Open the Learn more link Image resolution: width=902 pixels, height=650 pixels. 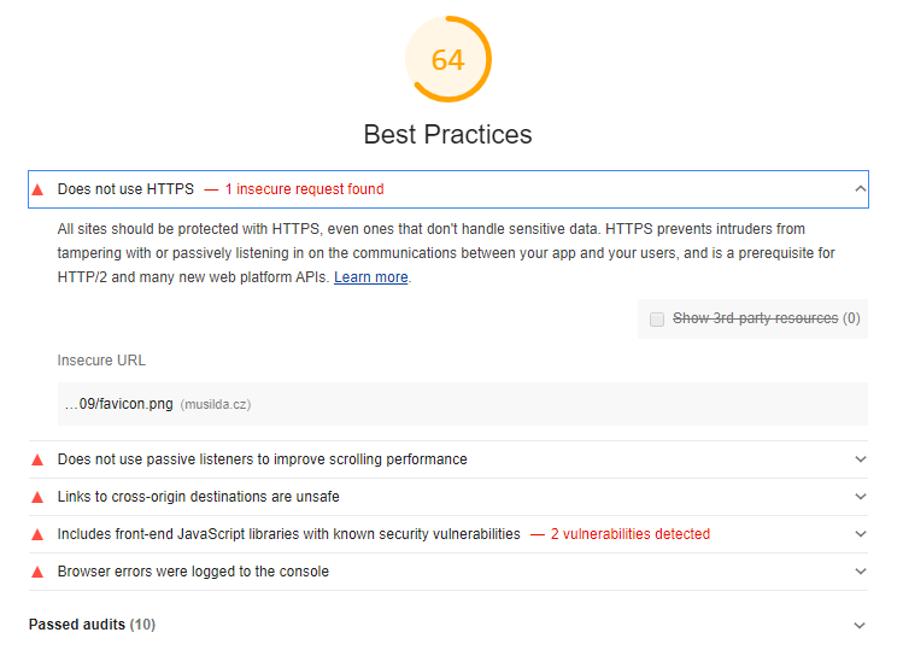point(371,277)
